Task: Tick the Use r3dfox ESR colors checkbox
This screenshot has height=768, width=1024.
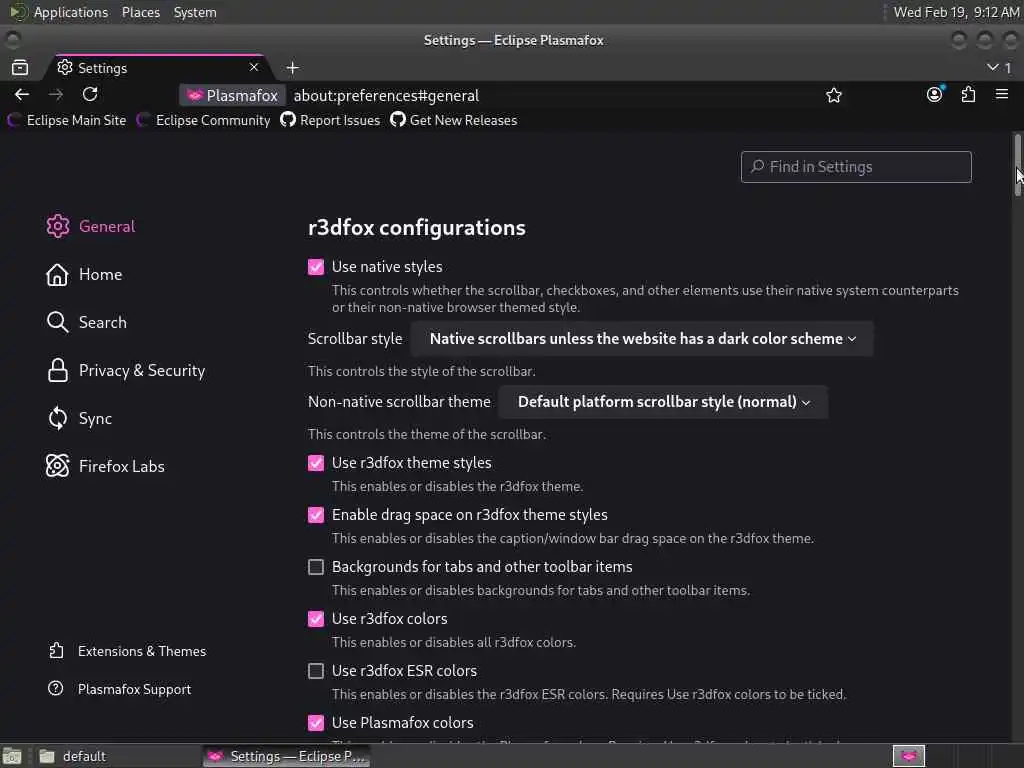Action: (316, 671)
